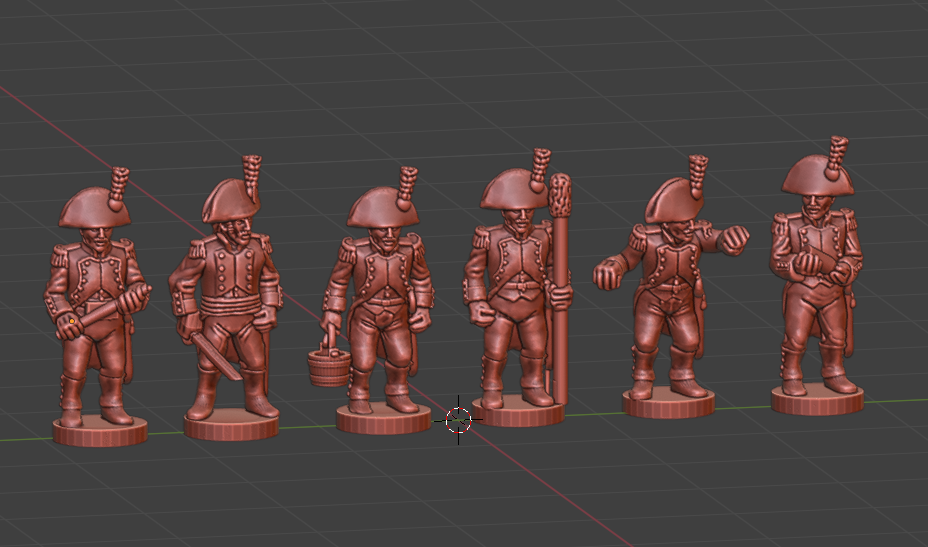Click the round base of far-right soldier
928x547 pixels.
point(817,401)
